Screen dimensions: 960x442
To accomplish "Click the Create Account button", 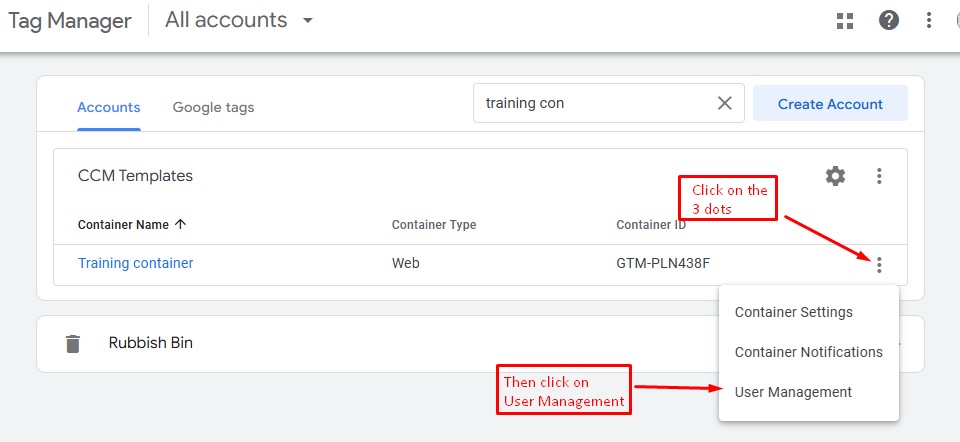I will (x=830, y=103).
